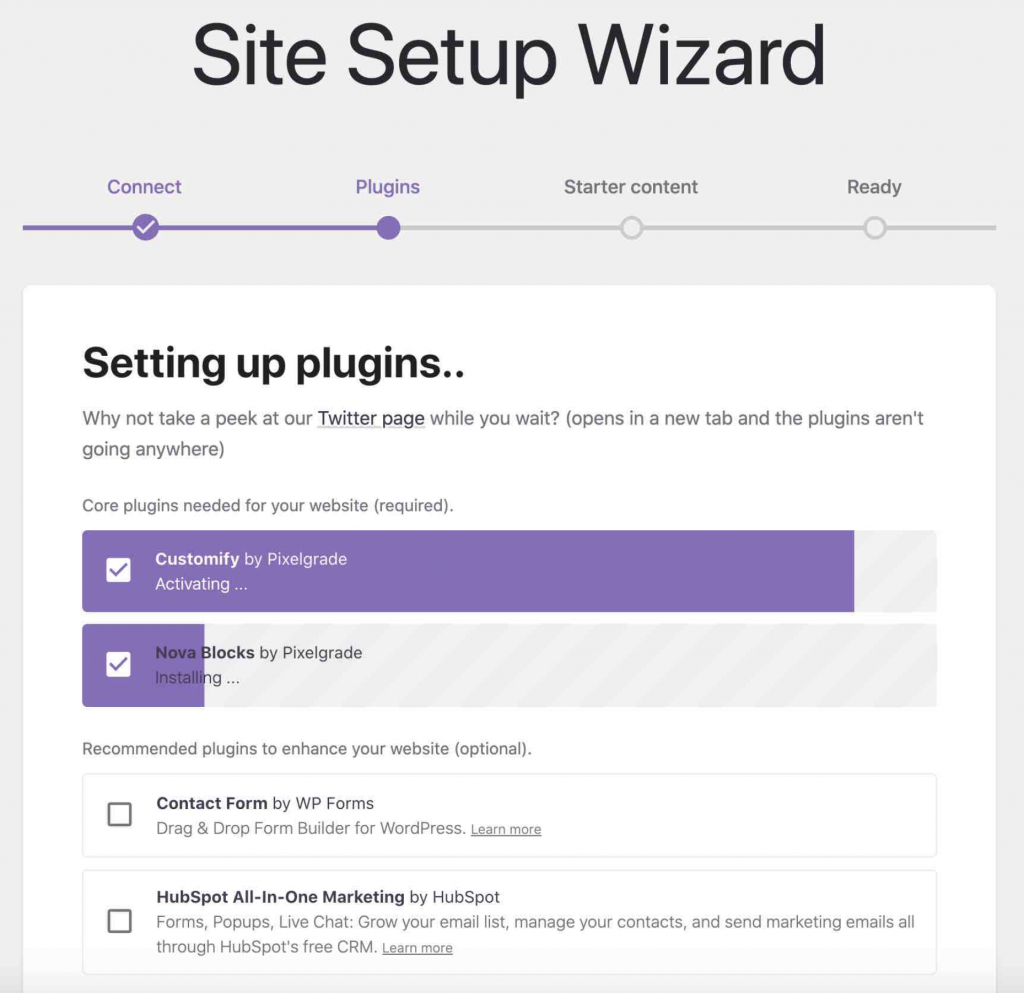
Task: Select the Connect step label
Action: (144, 186)
